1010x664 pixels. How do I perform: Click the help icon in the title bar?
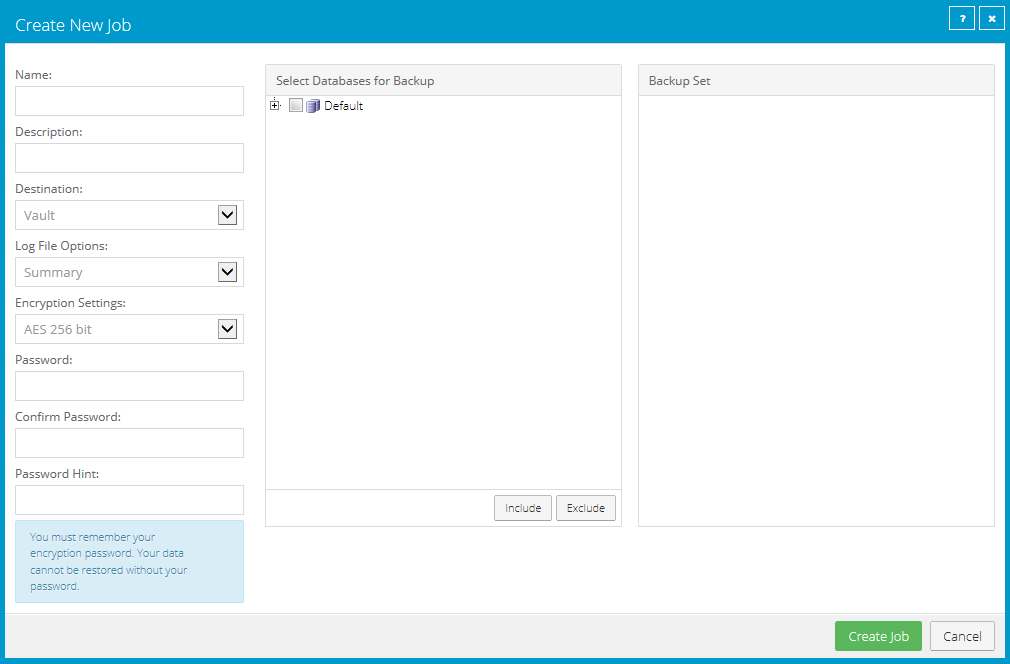click(x=961, y=18)
